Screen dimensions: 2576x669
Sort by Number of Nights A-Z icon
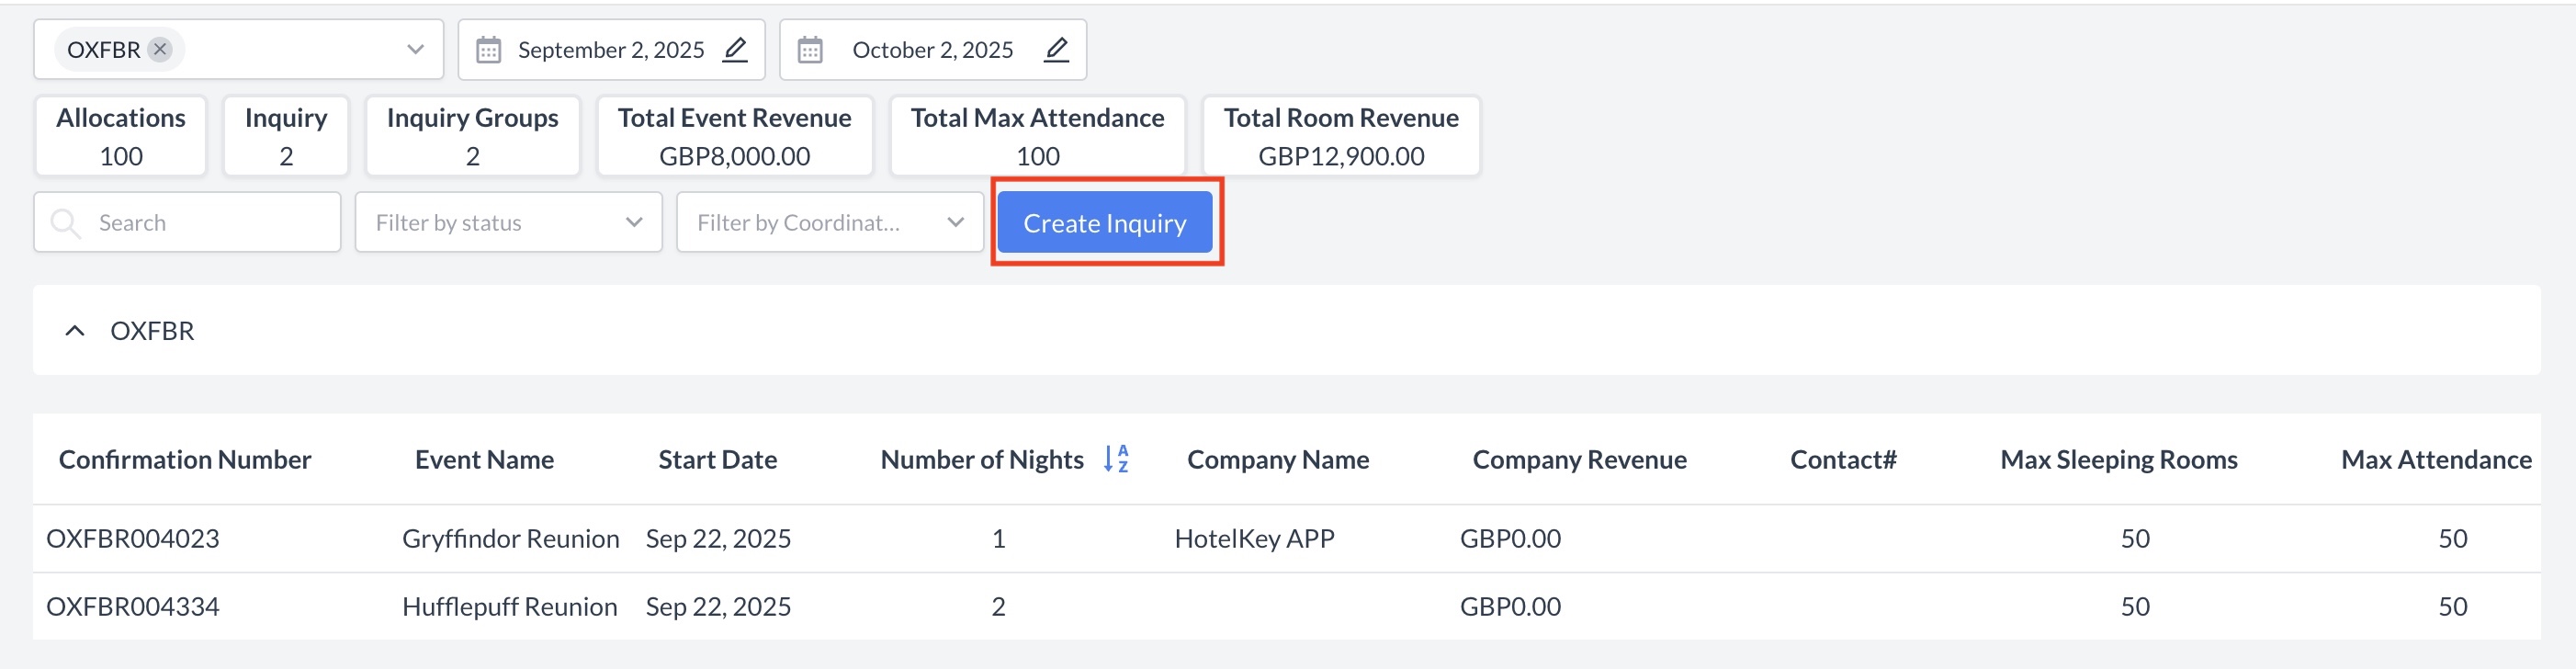(1116, 459)
